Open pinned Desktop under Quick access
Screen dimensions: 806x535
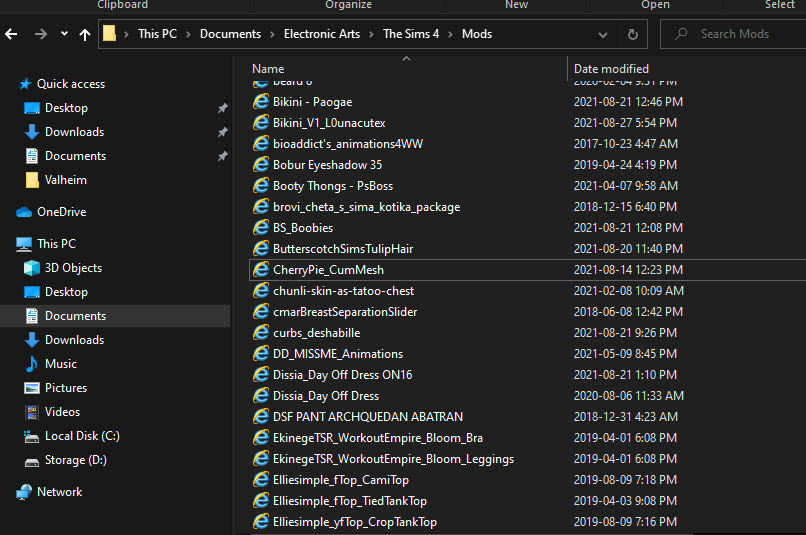(66, 108)
